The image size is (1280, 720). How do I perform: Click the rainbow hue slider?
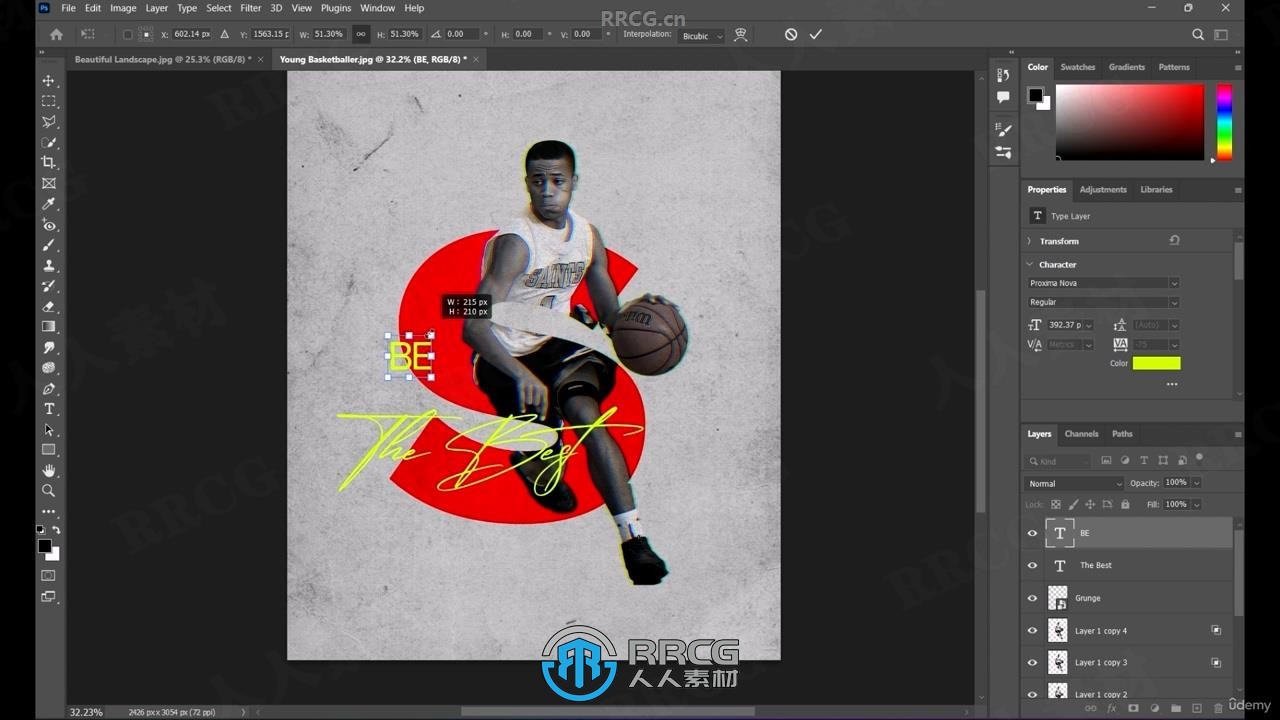[x=1223, y=122]
